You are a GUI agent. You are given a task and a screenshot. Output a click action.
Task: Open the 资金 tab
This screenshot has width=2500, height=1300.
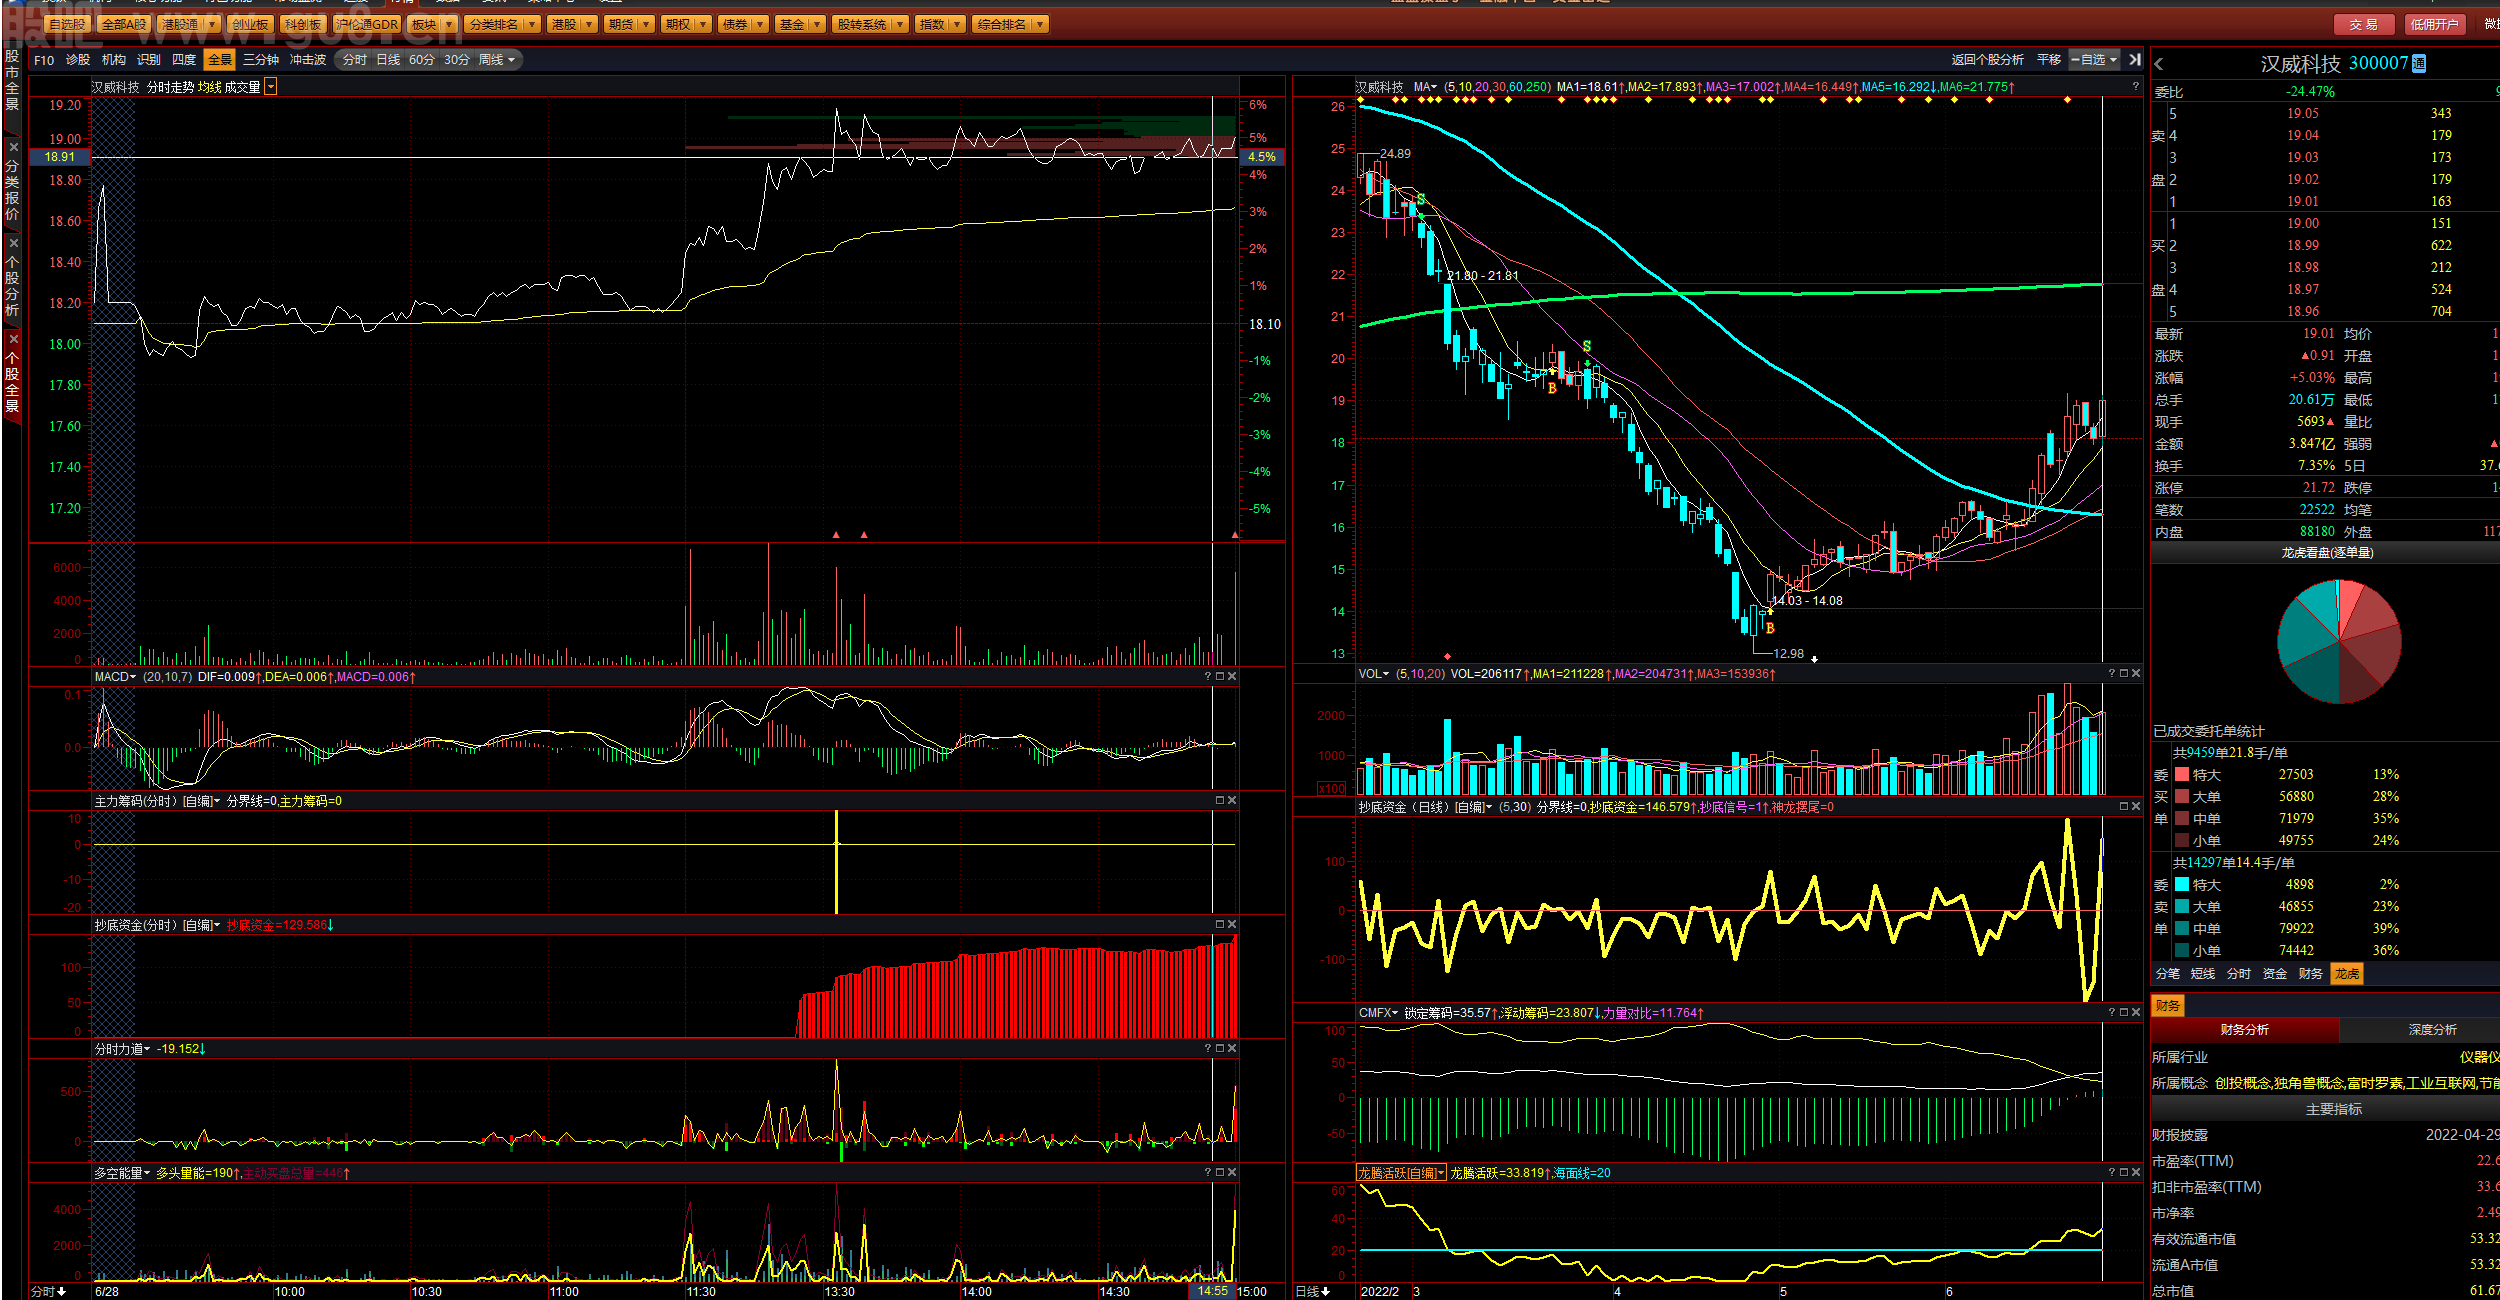click(x=2275, y=974)
